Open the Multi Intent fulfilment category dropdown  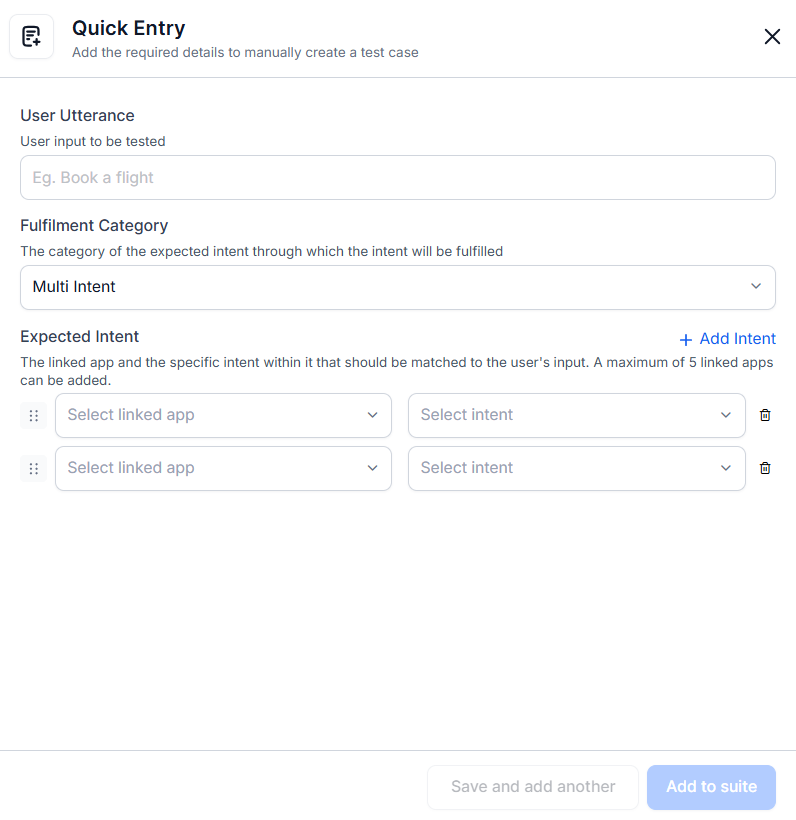pyautogui.click(x=397, y=287)
